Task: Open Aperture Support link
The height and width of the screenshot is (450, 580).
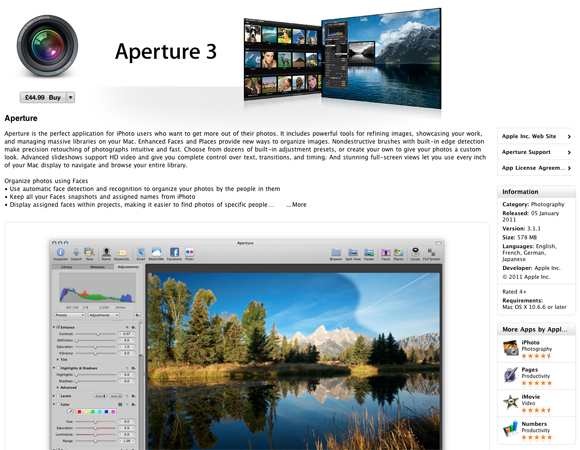Action: tap(536, 152)
